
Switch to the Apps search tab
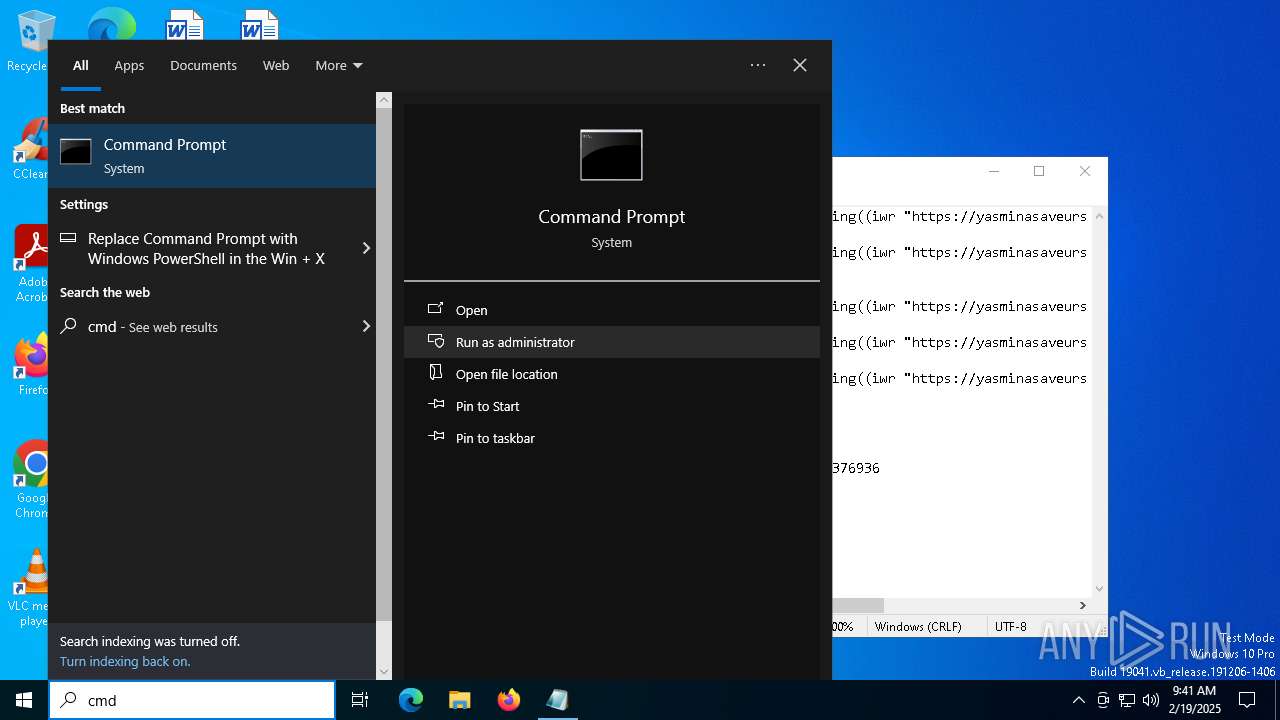pyautogui.click(x=129, y=65)
